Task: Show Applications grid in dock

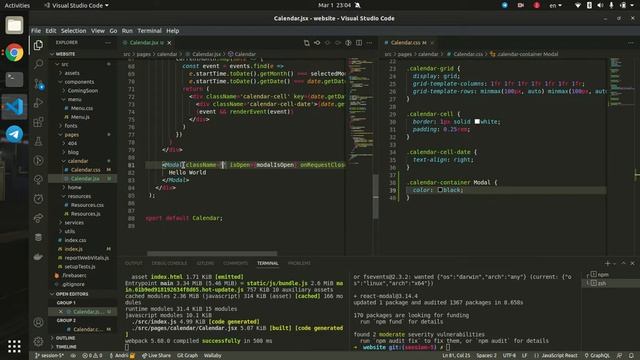Action: point(14,346)
